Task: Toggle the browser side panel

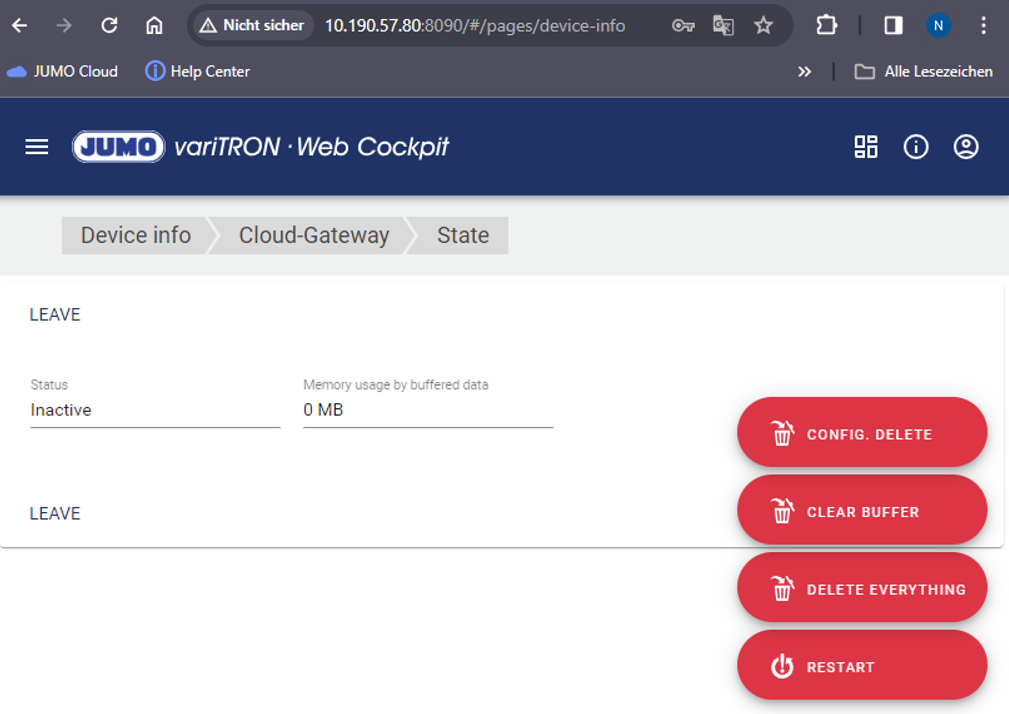Action: (893, 25)
